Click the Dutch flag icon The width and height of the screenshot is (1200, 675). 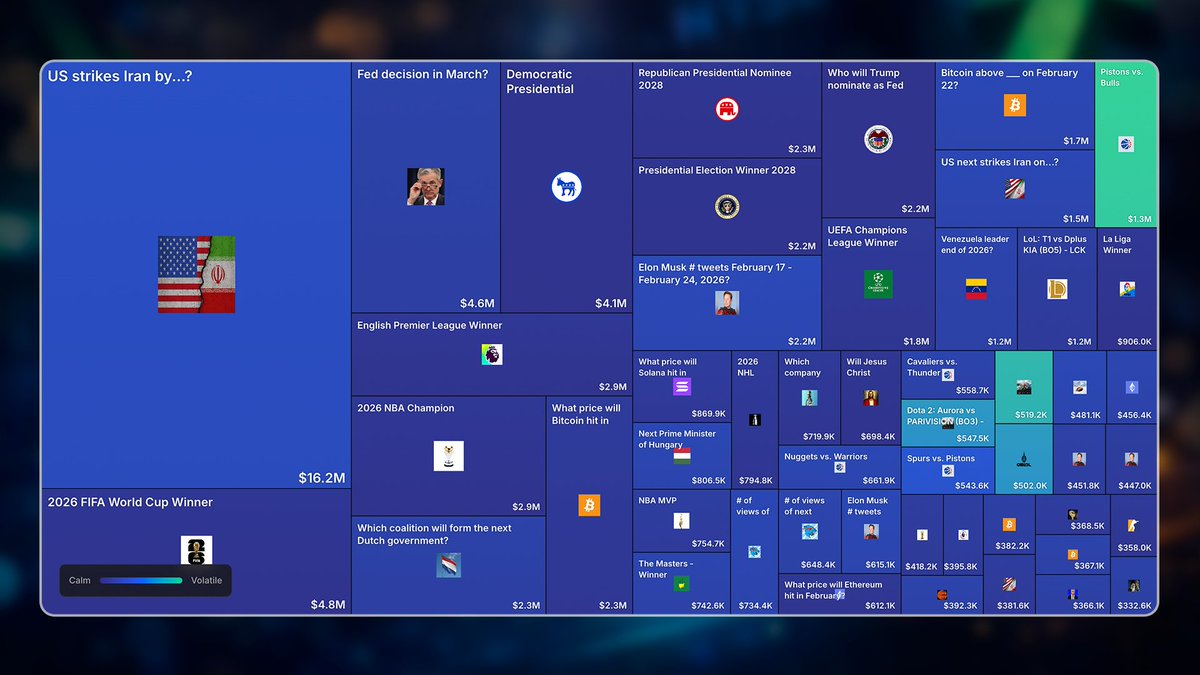click(x=448, y=565)
